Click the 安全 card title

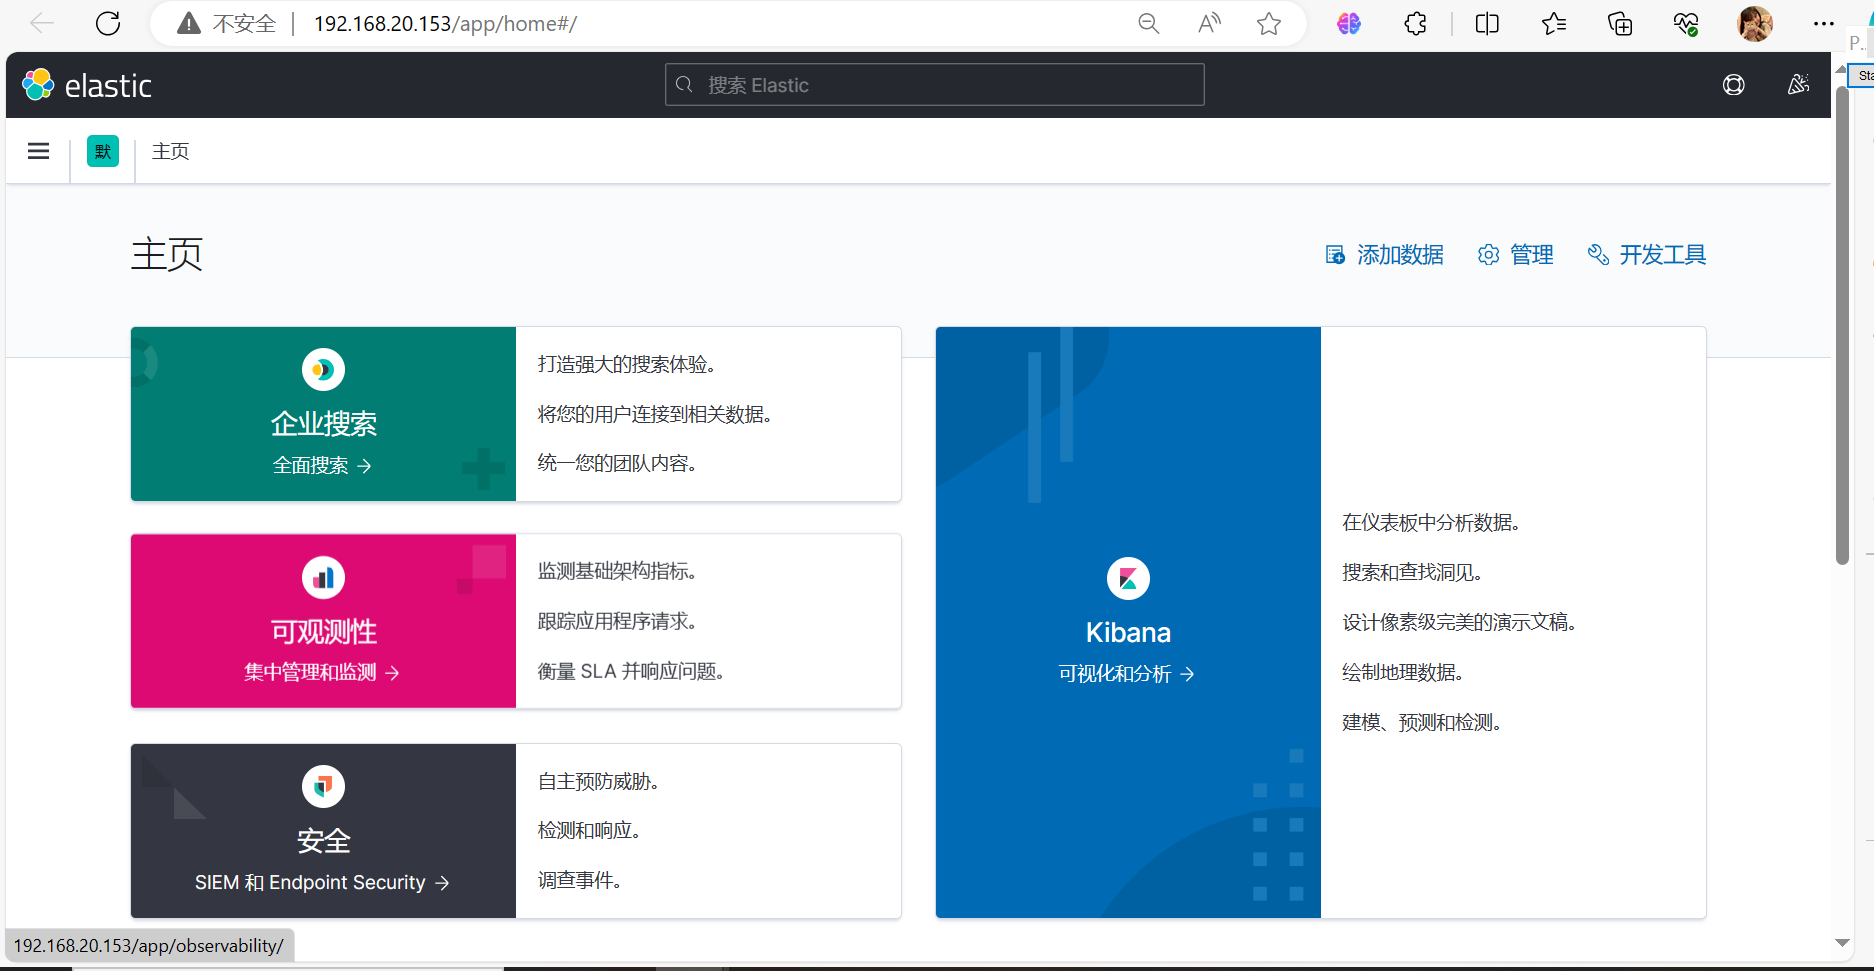[323, 841]
